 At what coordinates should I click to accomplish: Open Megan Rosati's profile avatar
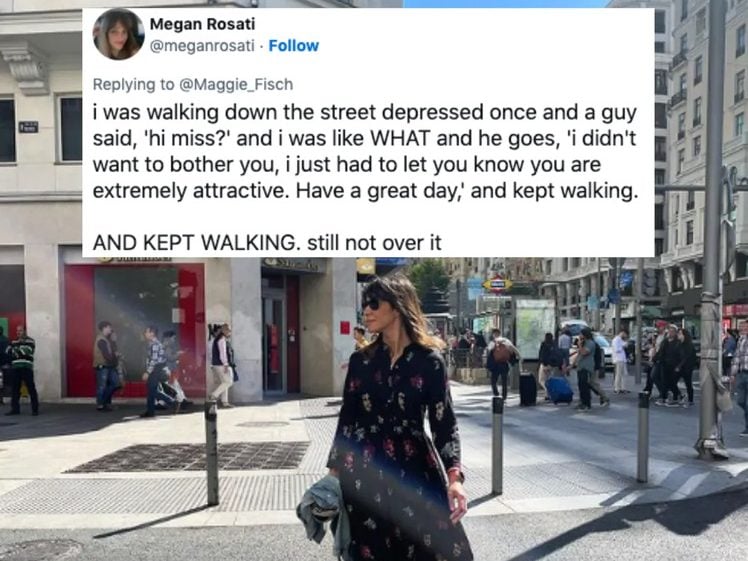point(118,34)
